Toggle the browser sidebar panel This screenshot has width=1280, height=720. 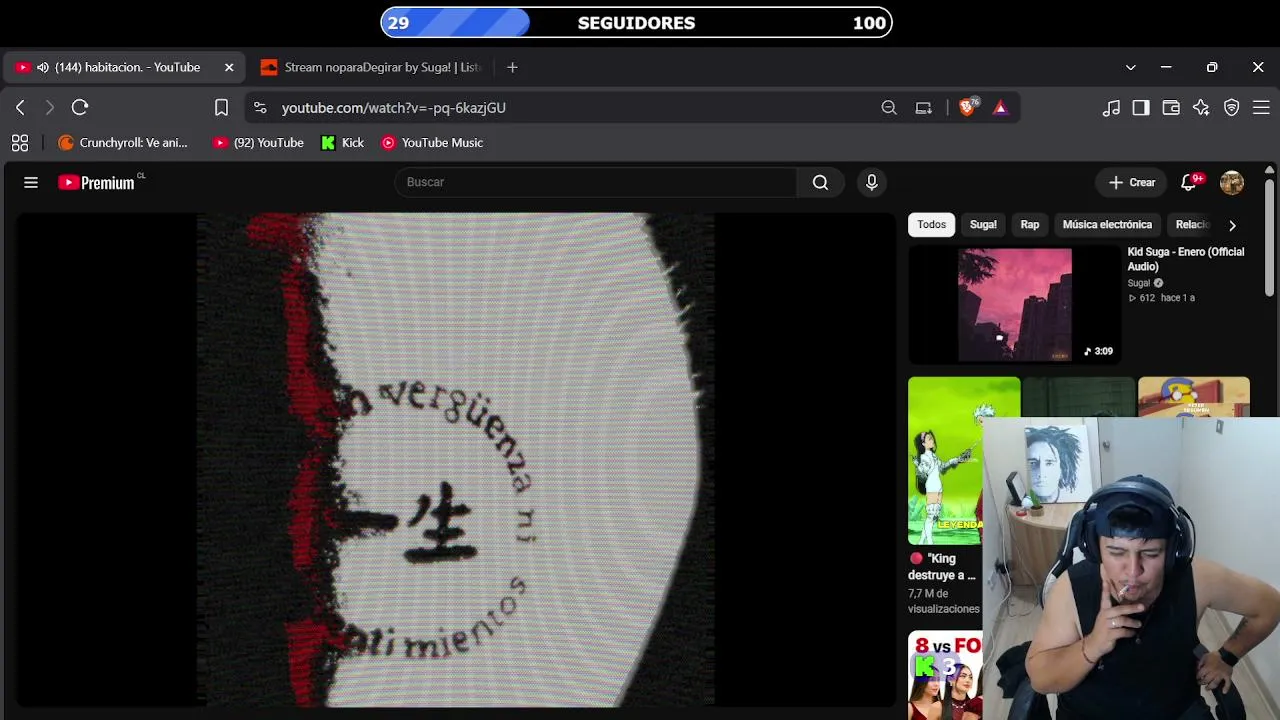pyautogui.click(x=1141, y=107)
